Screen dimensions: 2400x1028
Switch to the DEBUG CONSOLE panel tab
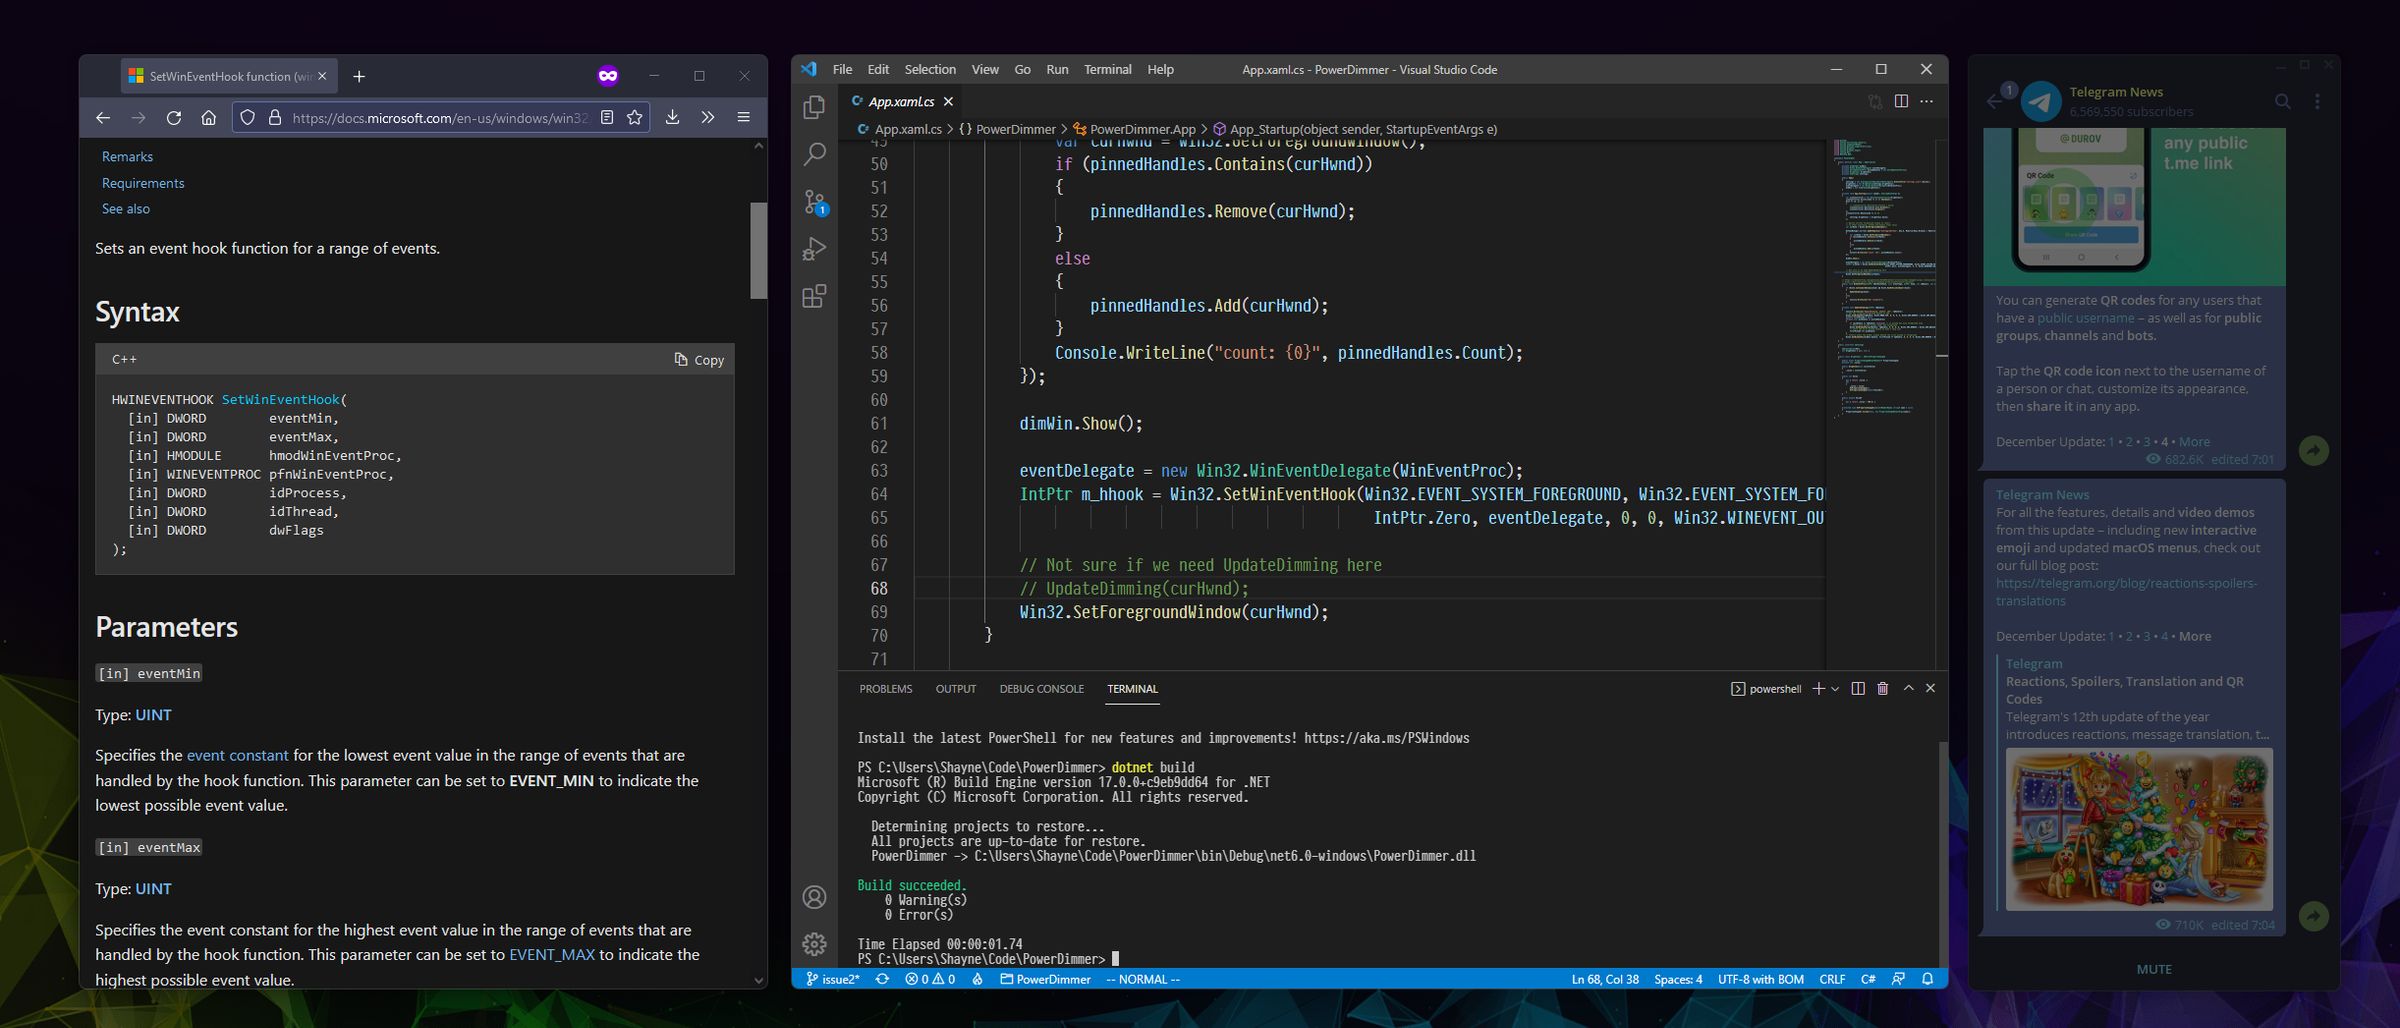tap(1041, 689)
